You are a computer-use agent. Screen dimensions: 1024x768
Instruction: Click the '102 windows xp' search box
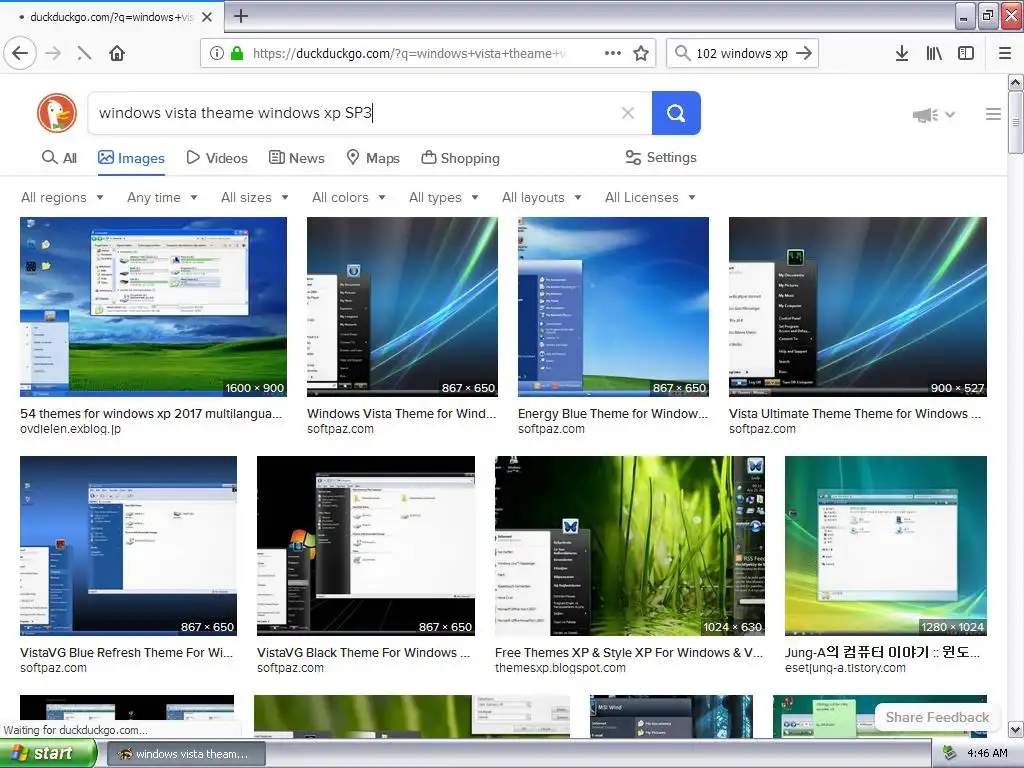[x=742, y=54]
